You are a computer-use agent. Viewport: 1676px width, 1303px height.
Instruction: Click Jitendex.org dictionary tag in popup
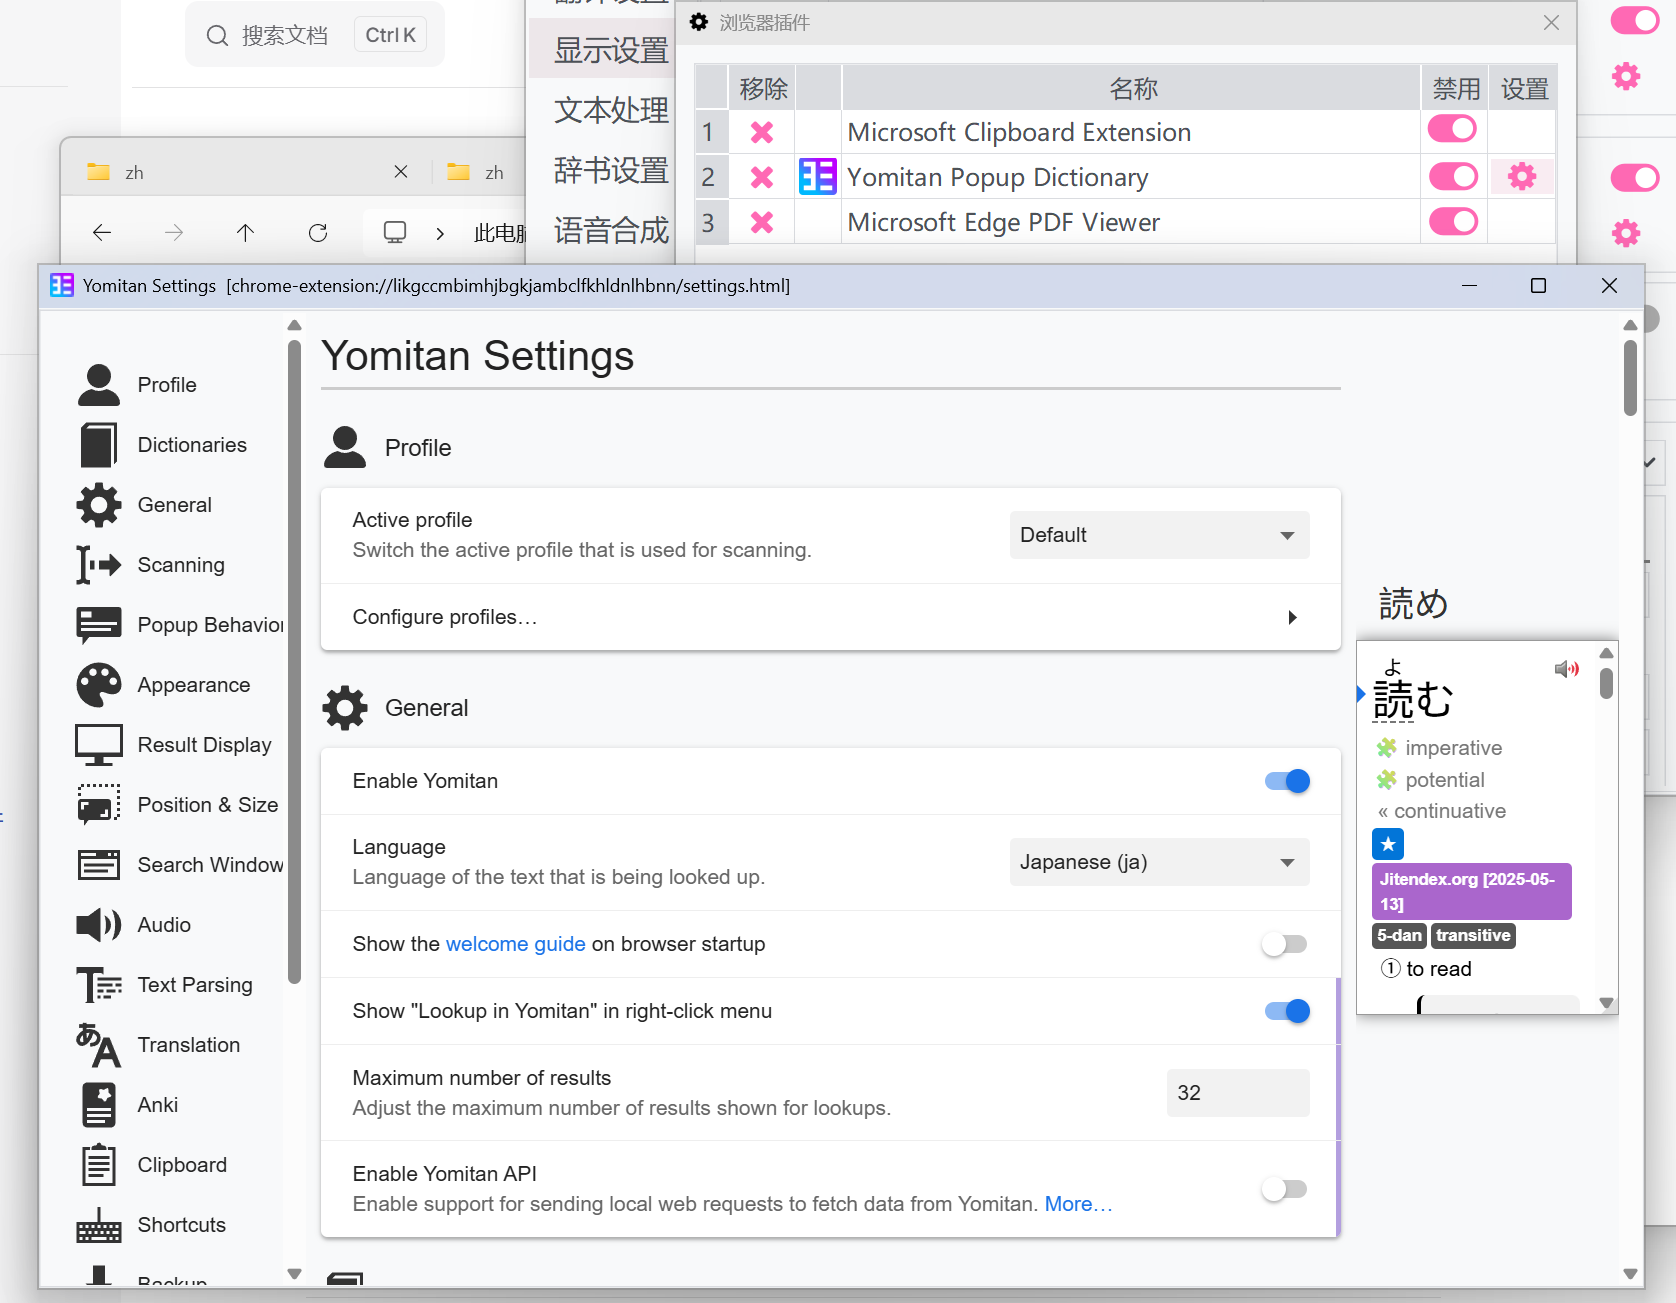click(x=1471, y=891)
